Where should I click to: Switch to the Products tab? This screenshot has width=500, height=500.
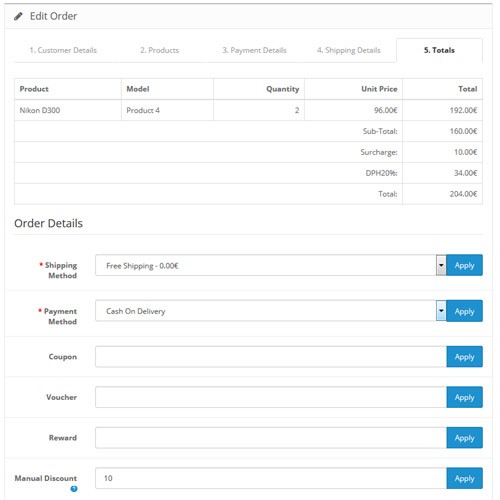pos(160,50)
